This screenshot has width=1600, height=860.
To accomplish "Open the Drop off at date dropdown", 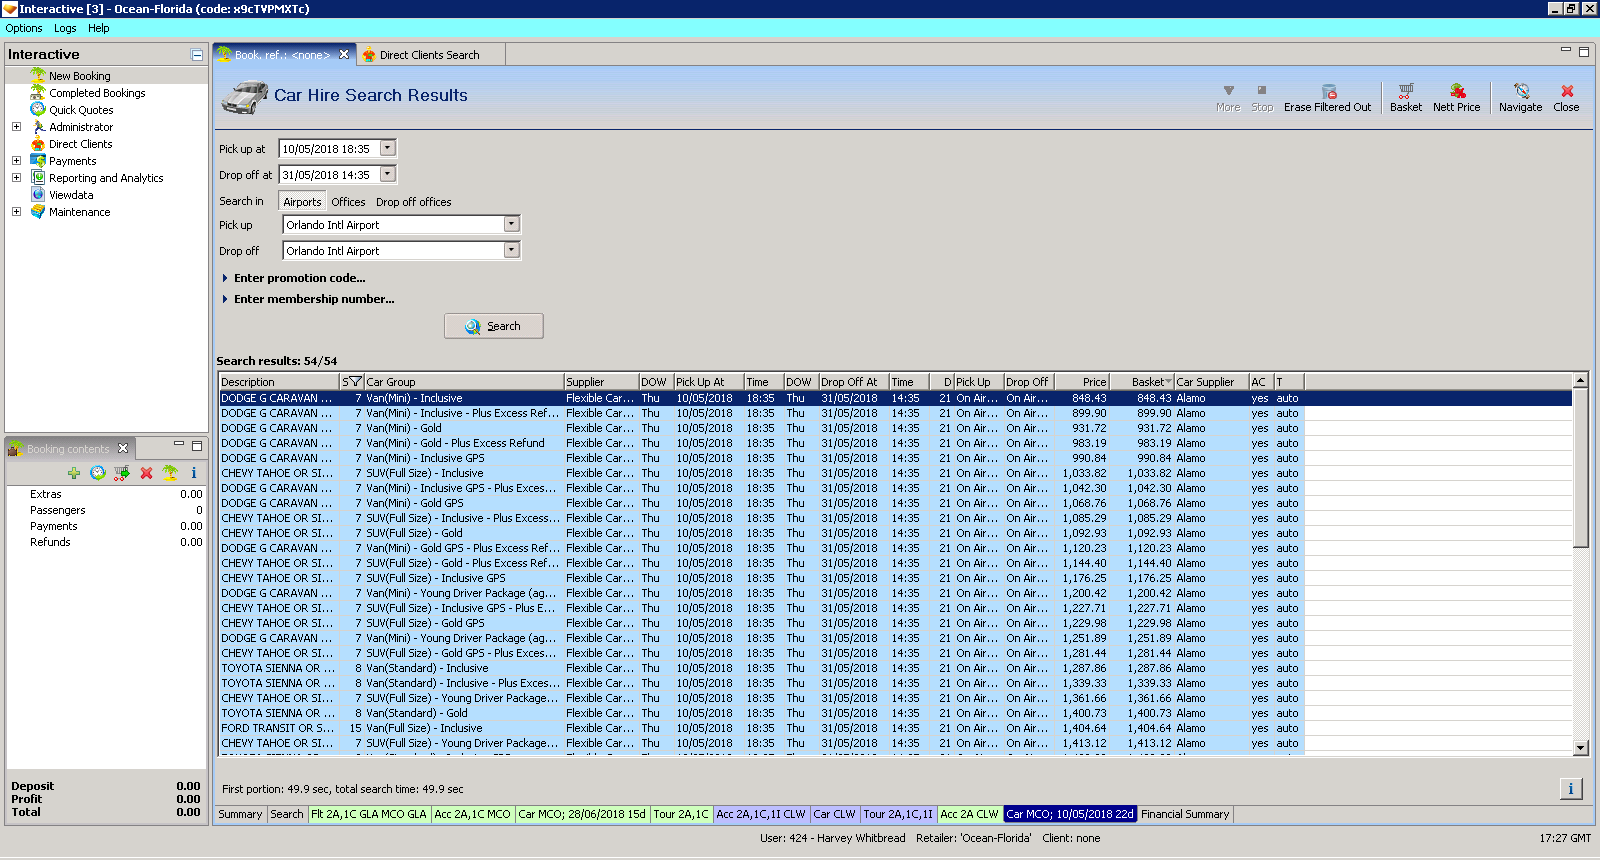I will point(388,175).
